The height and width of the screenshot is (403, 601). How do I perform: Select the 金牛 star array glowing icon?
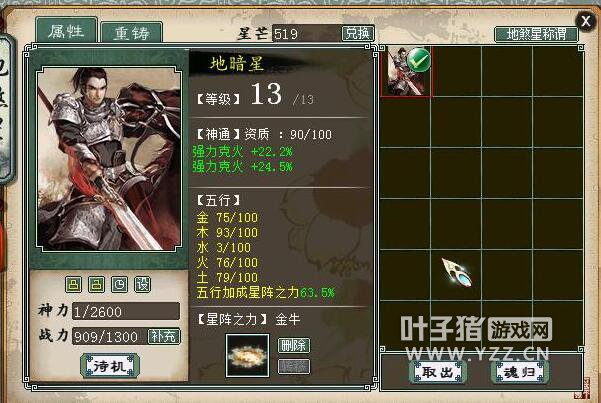pos(248,355)
